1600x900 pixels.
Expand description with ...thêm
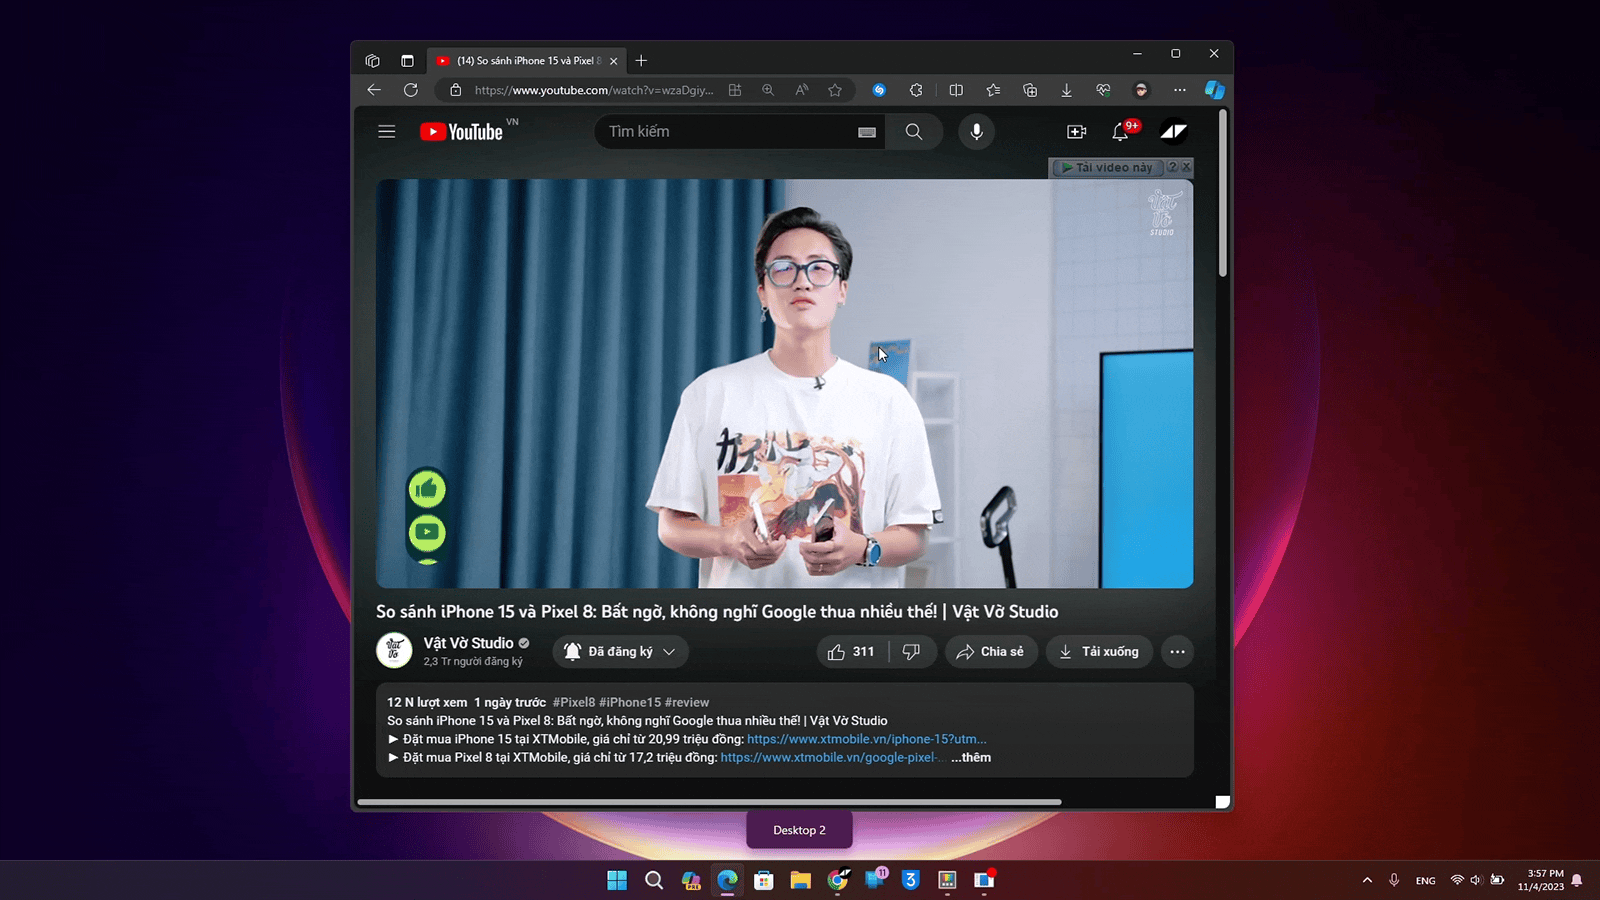pos(971,757)
